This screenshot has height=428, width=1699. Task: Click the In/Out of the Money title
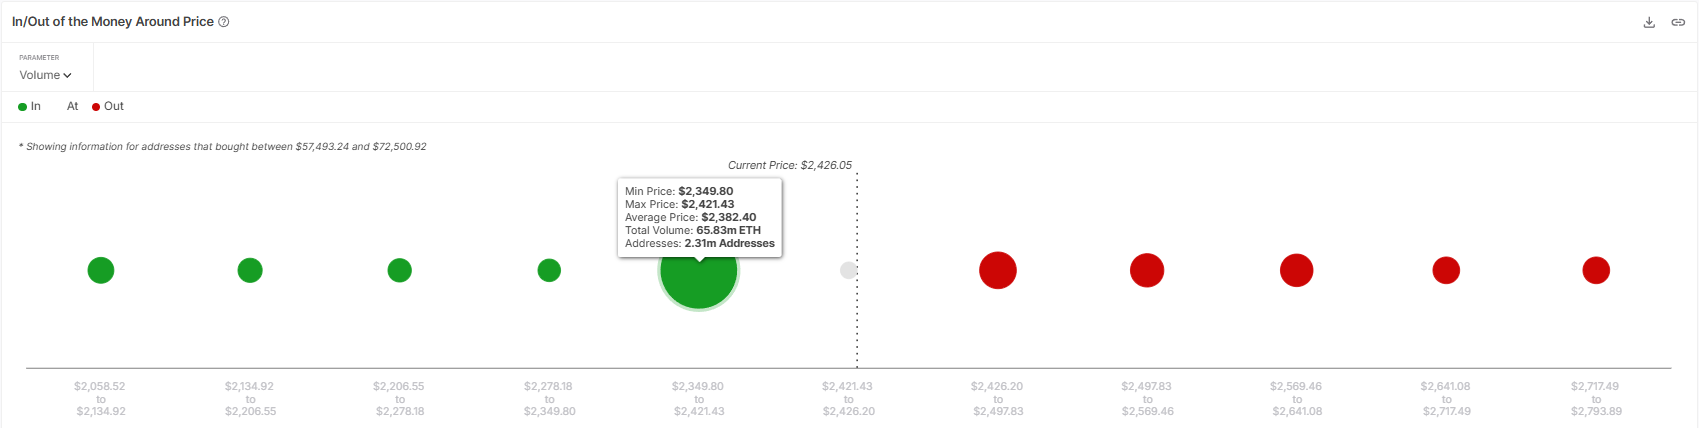pyautogui.click(x=113, y=22)
